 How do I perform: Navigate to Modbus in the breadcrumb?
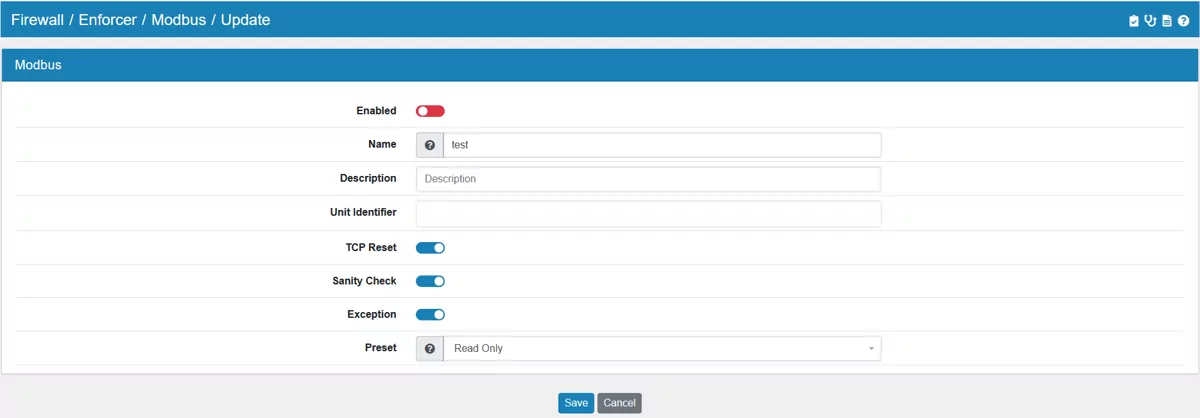point(178,20)
